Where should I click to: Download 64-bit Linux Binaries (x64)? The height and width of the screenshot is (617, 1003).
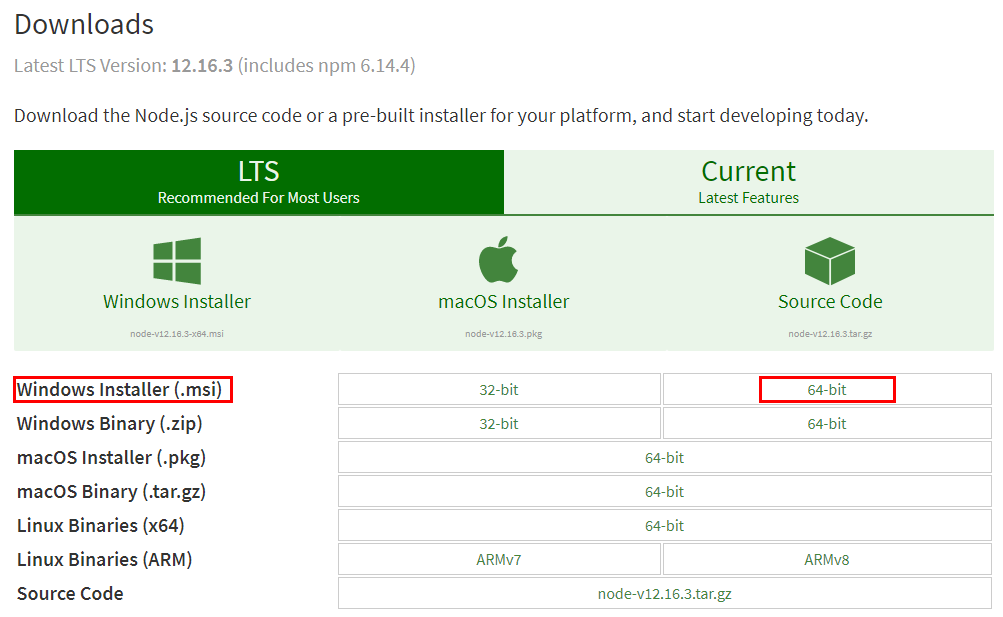point(665,525)
